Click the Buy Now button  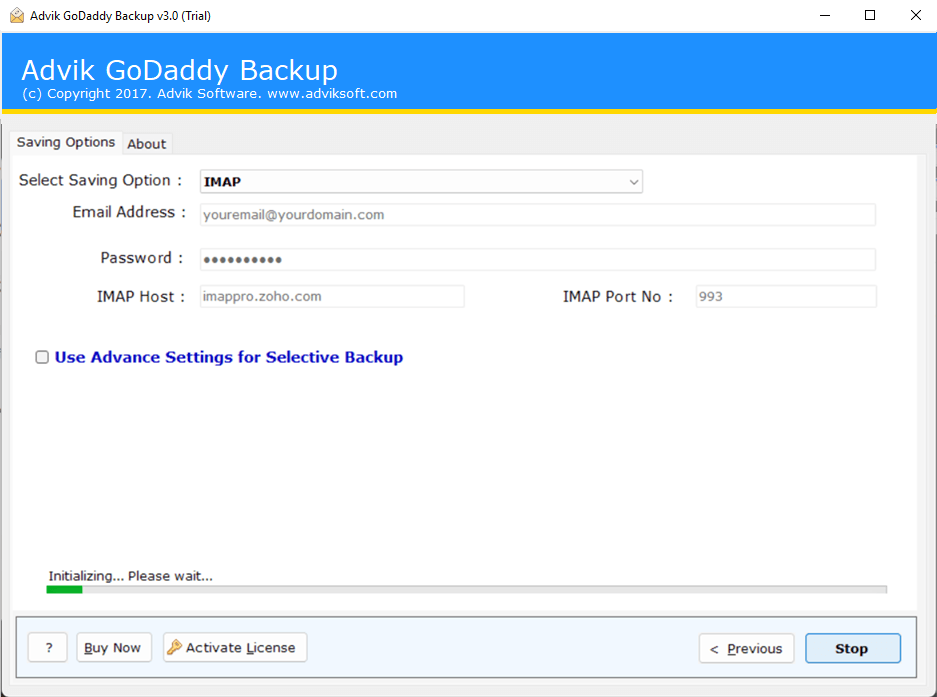pos(114,647)
